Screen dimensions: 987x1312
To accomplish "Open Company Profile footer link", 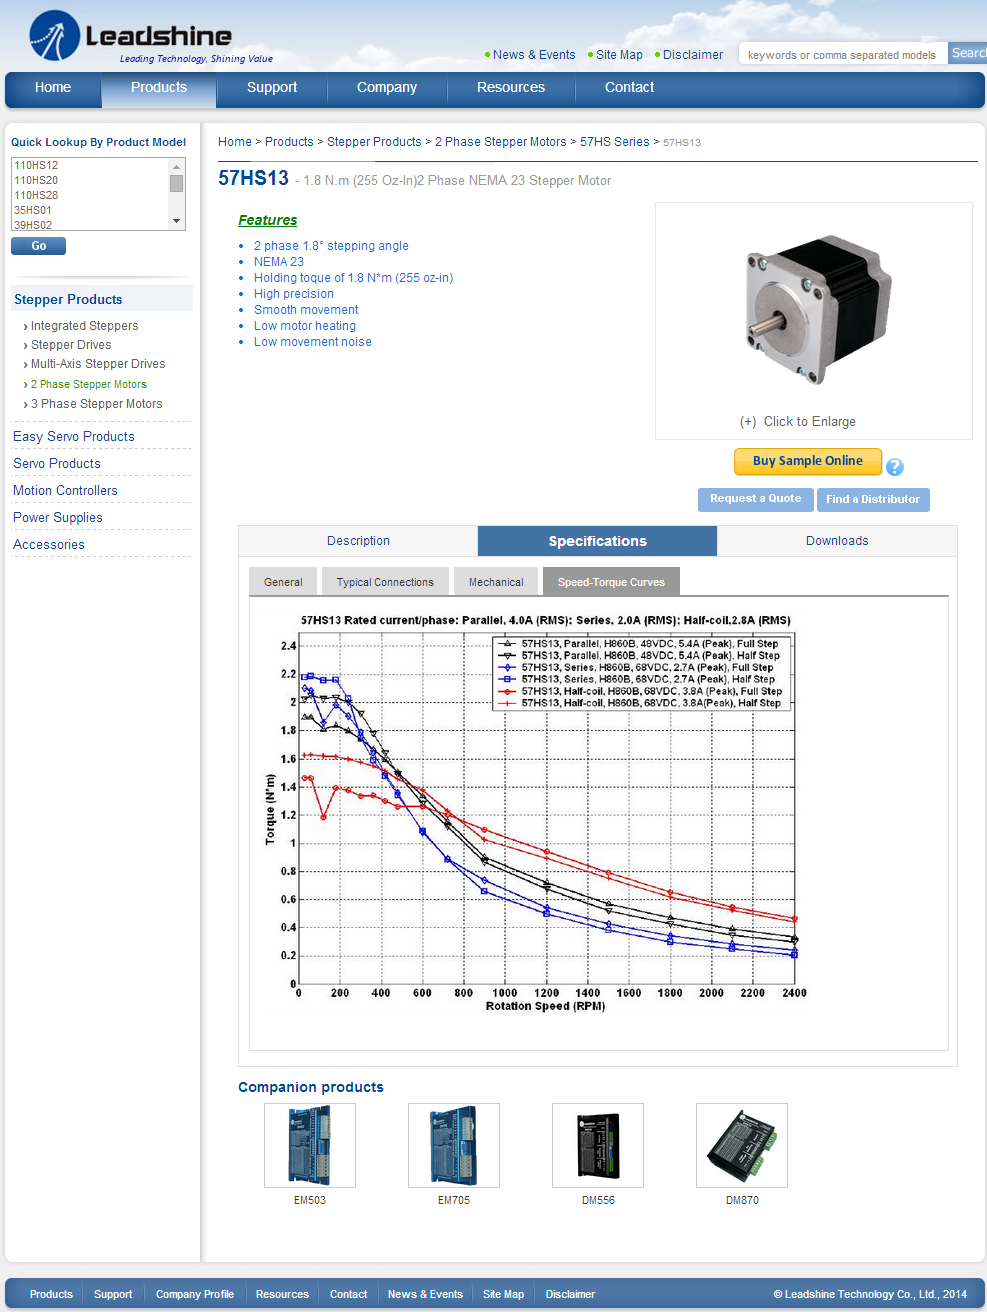I will tap(195, 1294).
